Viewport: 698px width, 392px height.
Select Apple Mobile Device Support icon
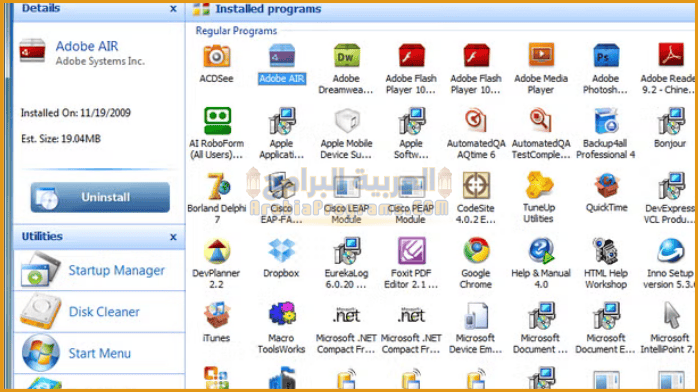click(x=346, y=121)
